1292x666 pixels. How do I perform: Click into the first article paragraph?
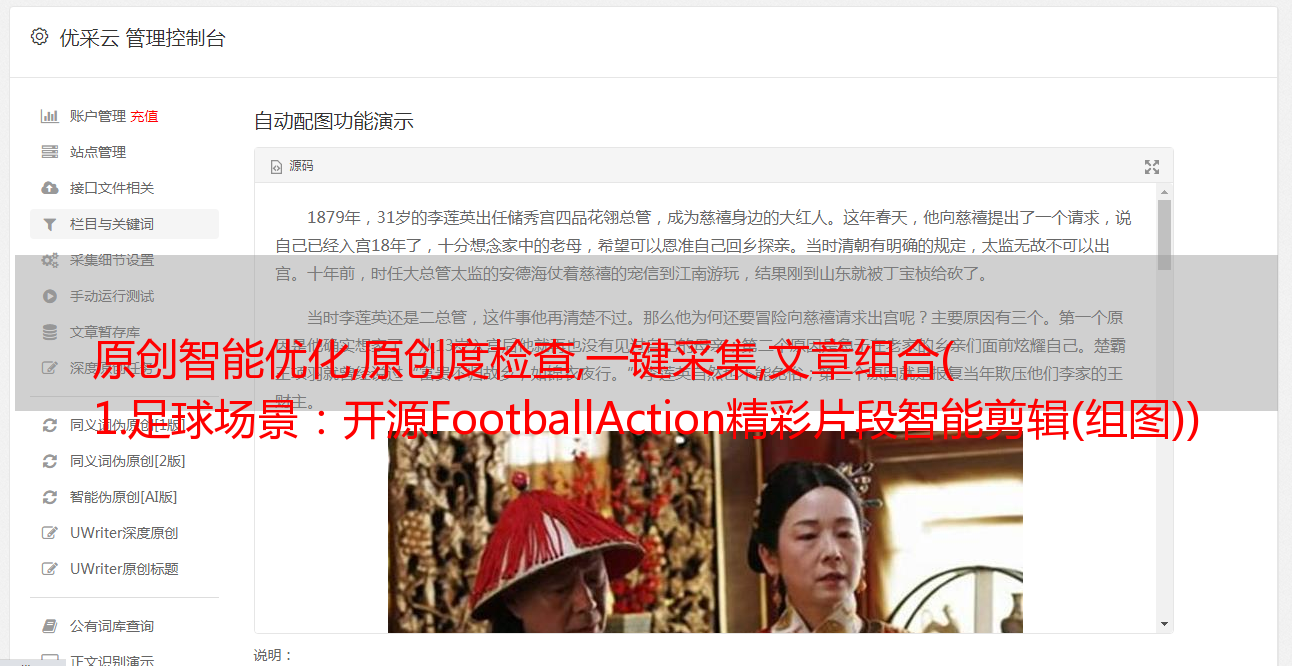coord(704,245)
